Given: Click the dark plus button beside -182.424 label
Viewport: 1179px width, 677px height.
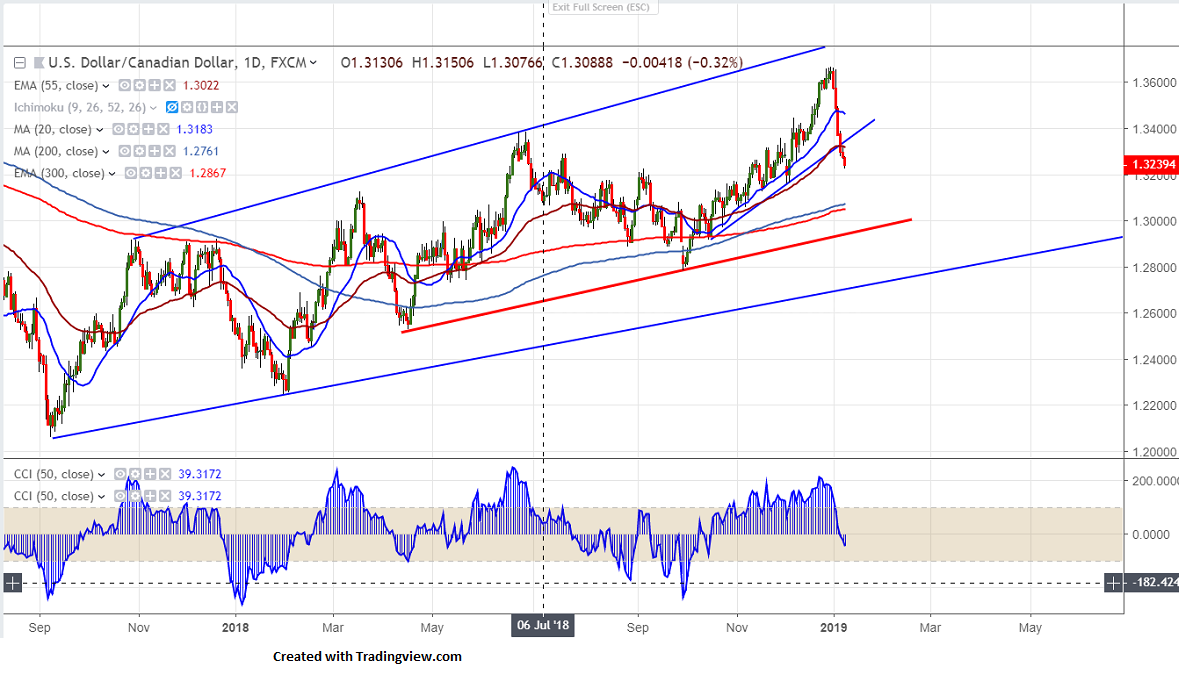Looking at the screenshot, I should click(x=1114, y=582).
